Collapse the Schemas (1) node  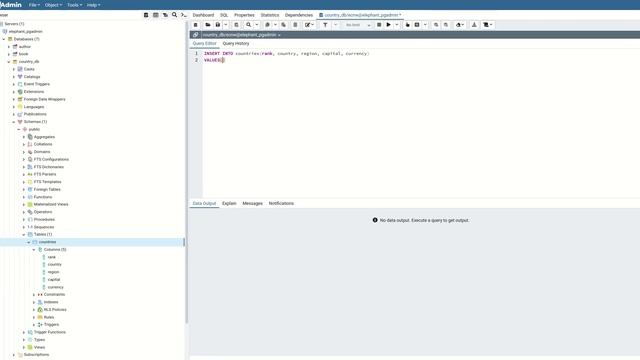click(x=13, y=122)
